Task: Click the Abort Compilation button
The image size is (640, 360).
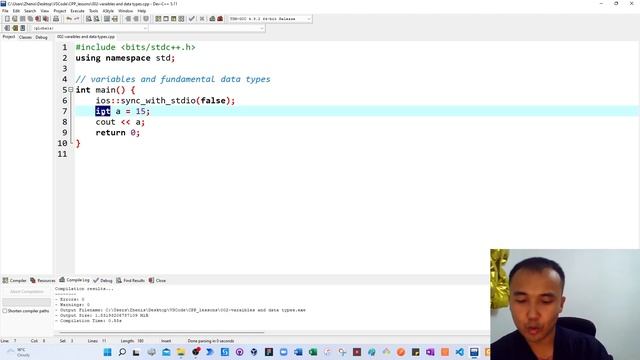Action: (27, 292)
